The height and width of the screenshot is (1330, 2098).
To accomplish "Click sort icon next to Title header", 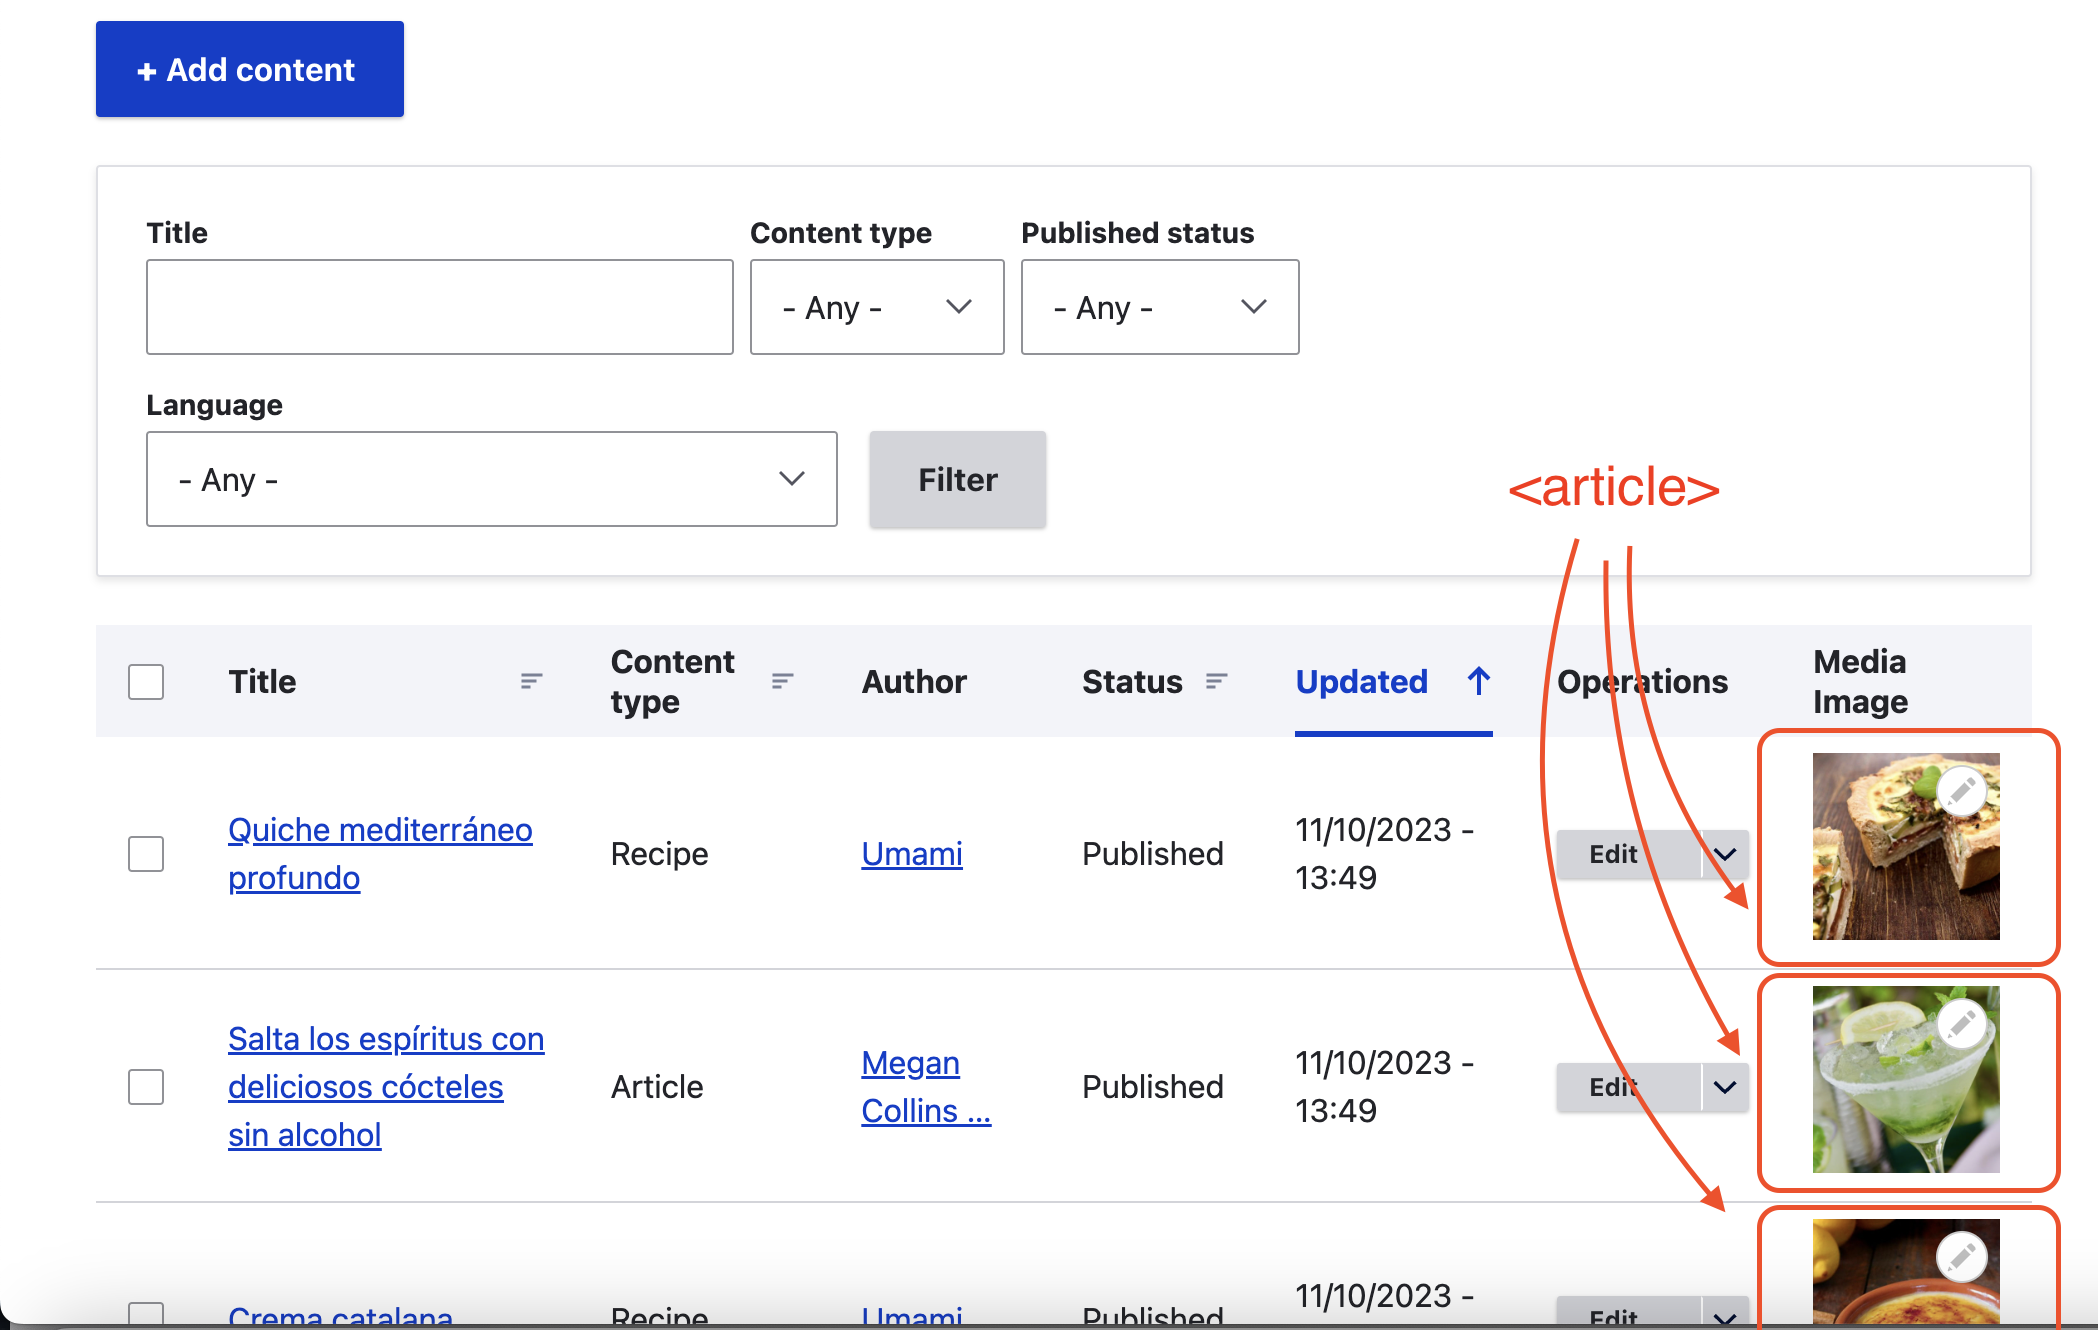I will [x=531, y=681].
